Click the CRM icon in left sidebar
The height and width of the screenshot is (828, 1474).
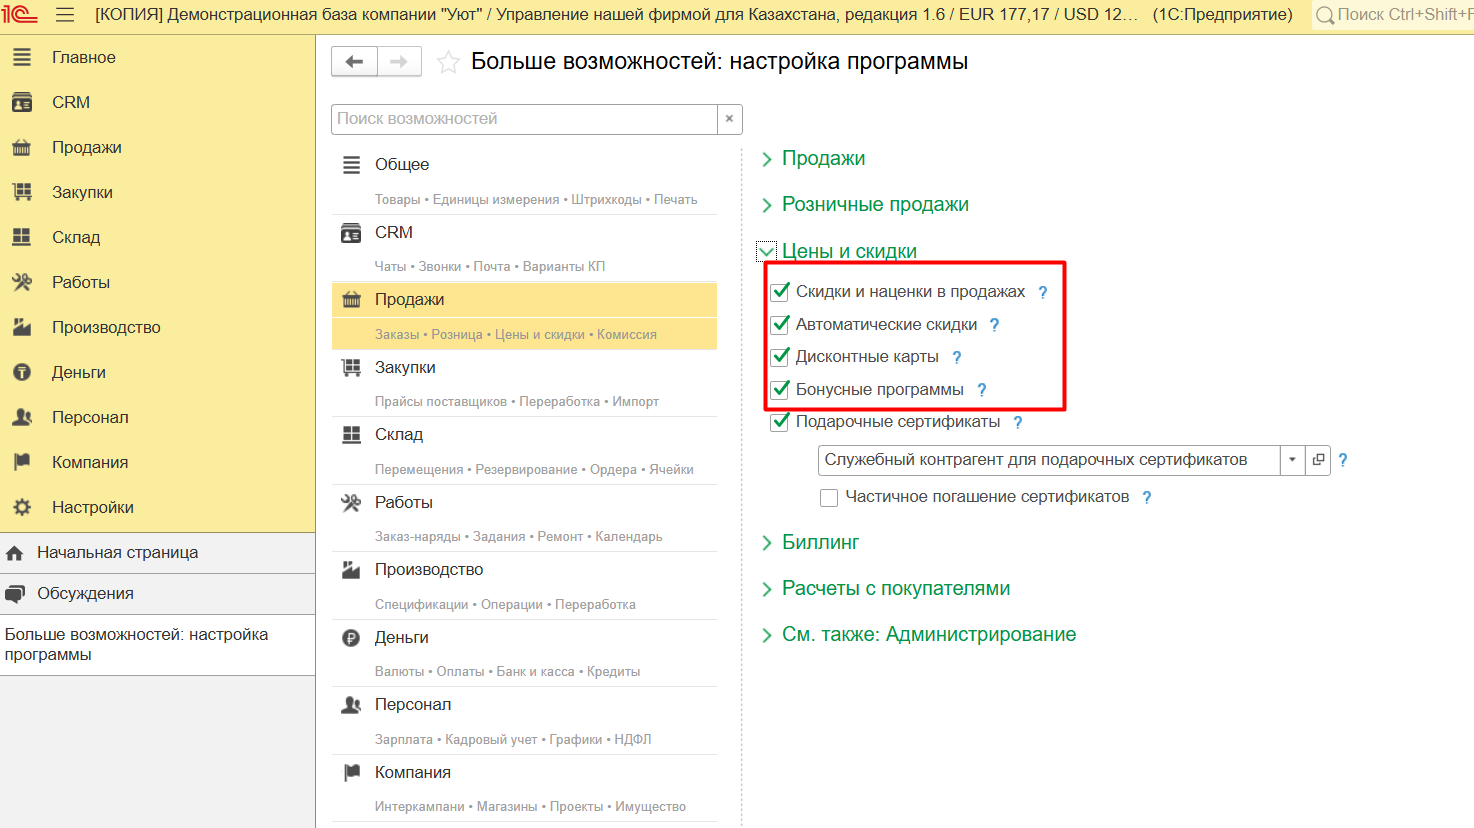22,102
